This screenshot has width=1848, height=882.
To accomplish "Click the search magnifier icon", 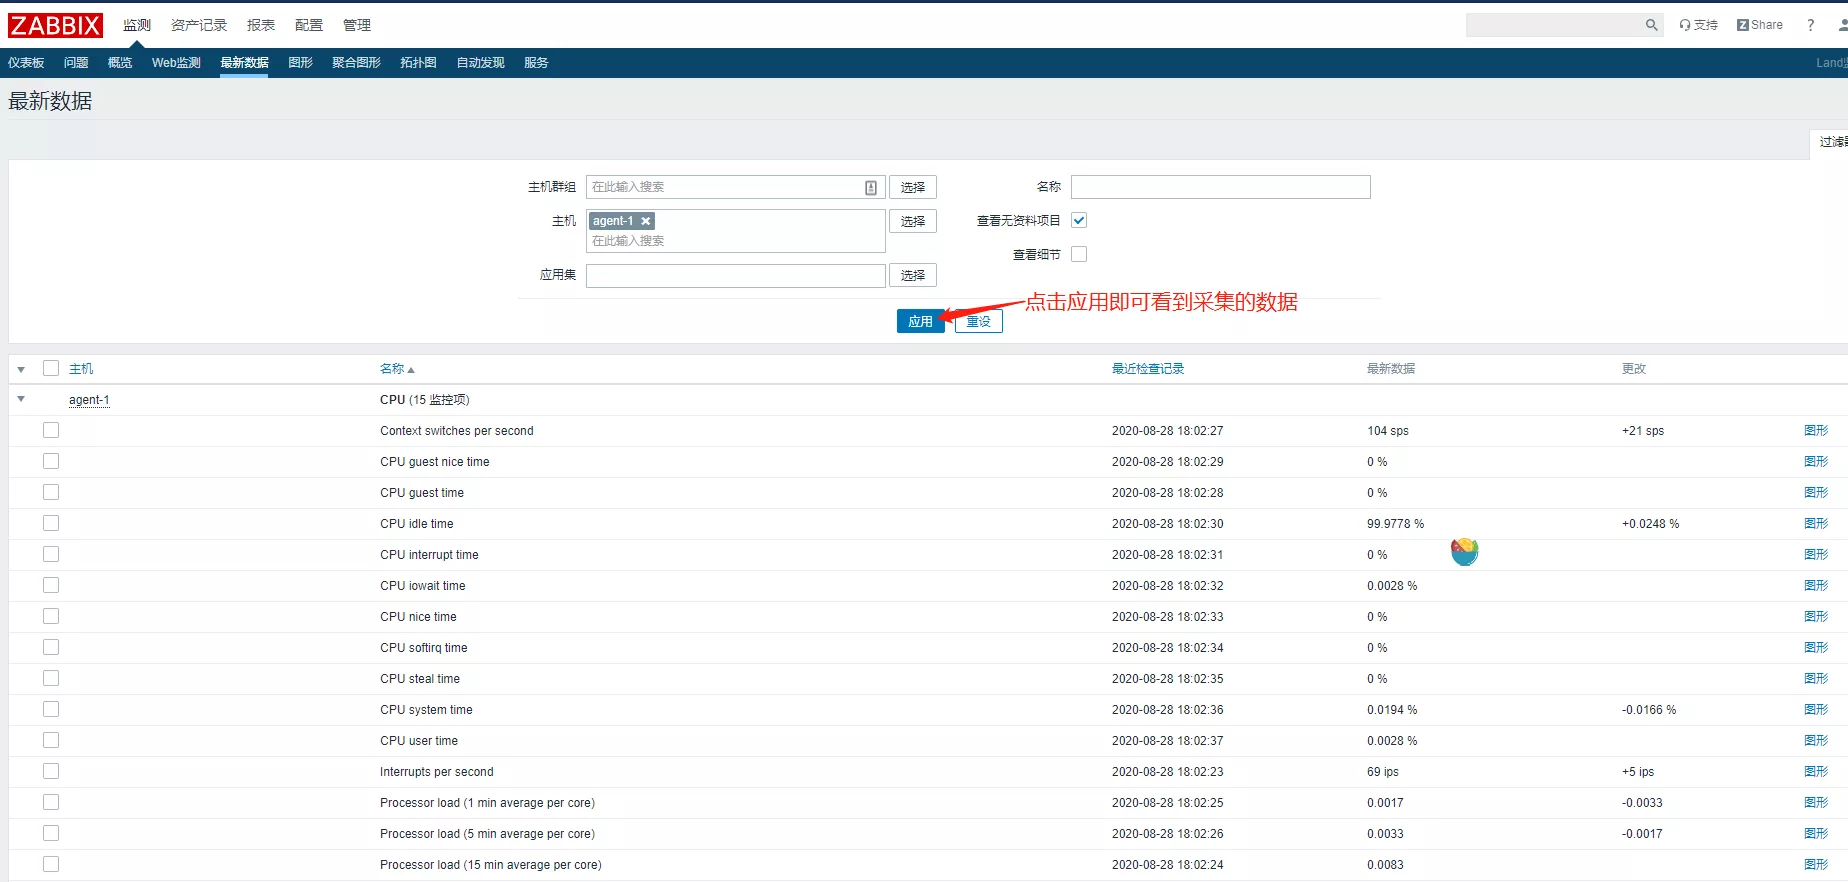I will tap(1651, 25).
